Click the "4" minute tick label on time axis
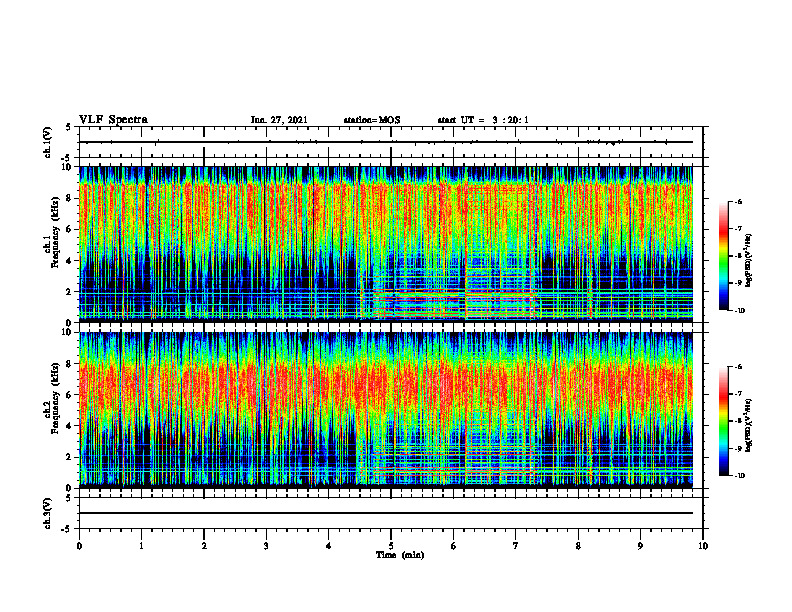Image resolution: width=792 pixels, height=612 pixels. [329, 546]
